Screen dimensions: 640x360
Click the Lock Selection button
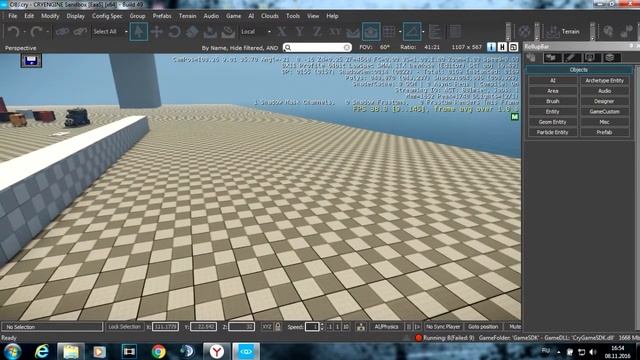tap(124, 327)
